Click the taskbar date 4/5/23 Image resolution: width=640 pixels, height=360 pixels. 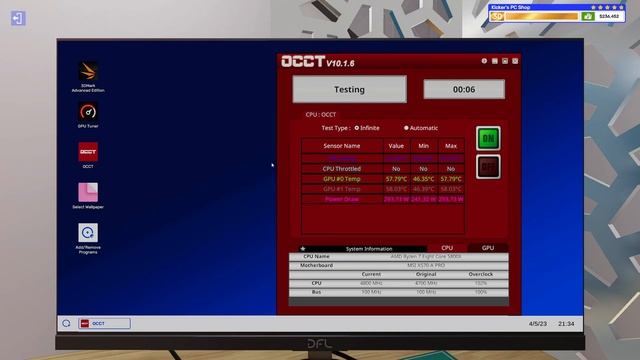538,324
